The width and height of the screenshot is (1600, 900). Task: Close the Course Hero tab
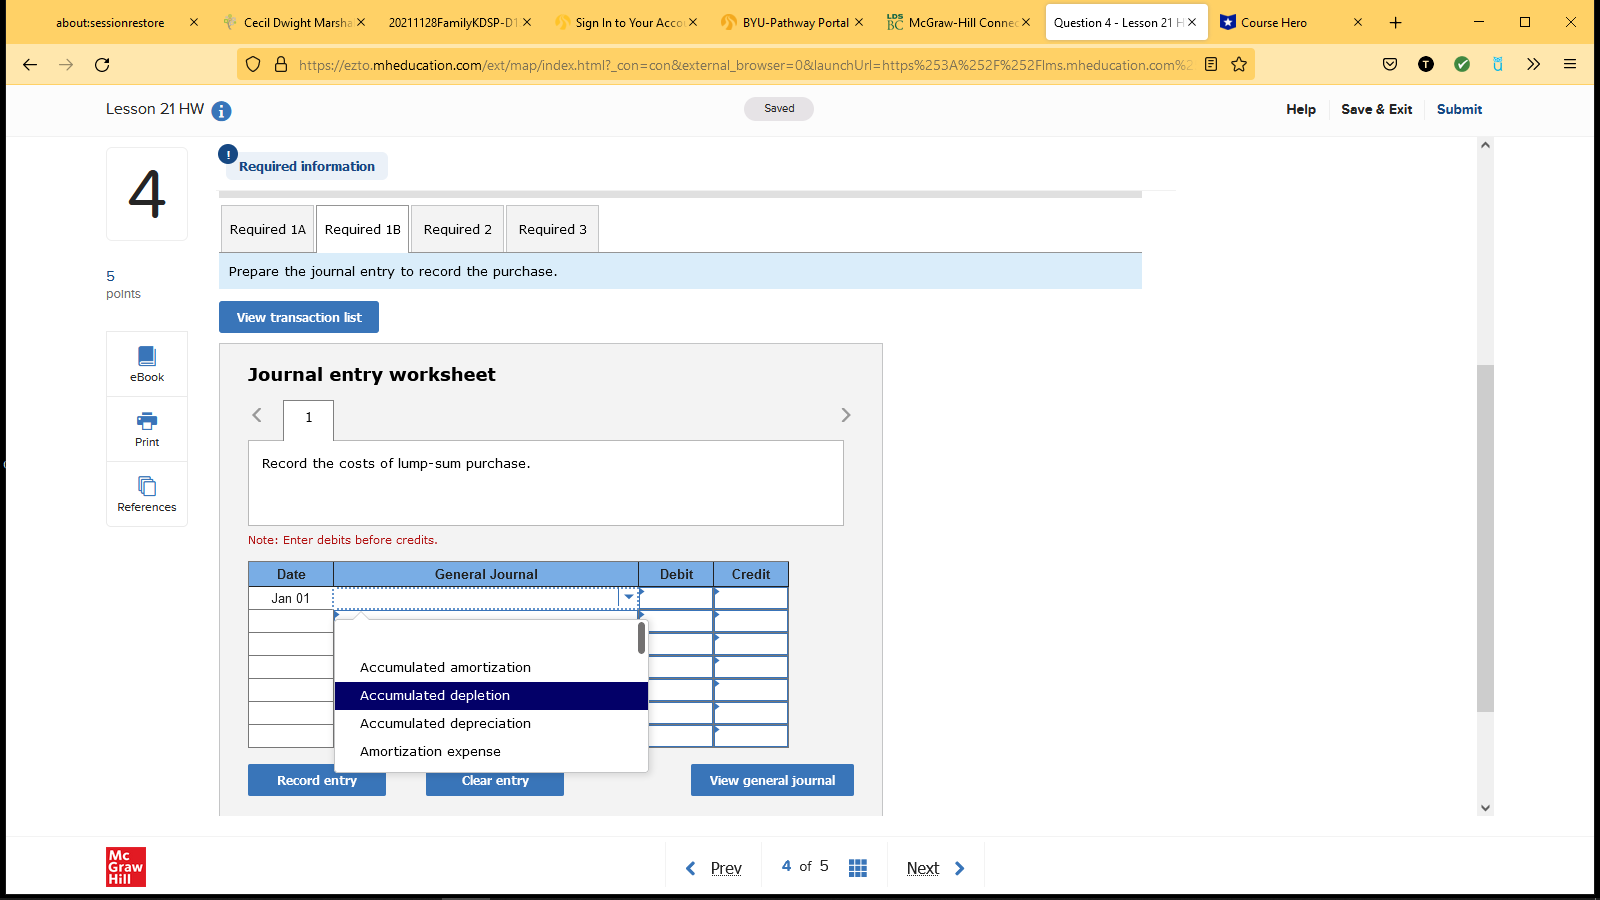click(1358, 22)
